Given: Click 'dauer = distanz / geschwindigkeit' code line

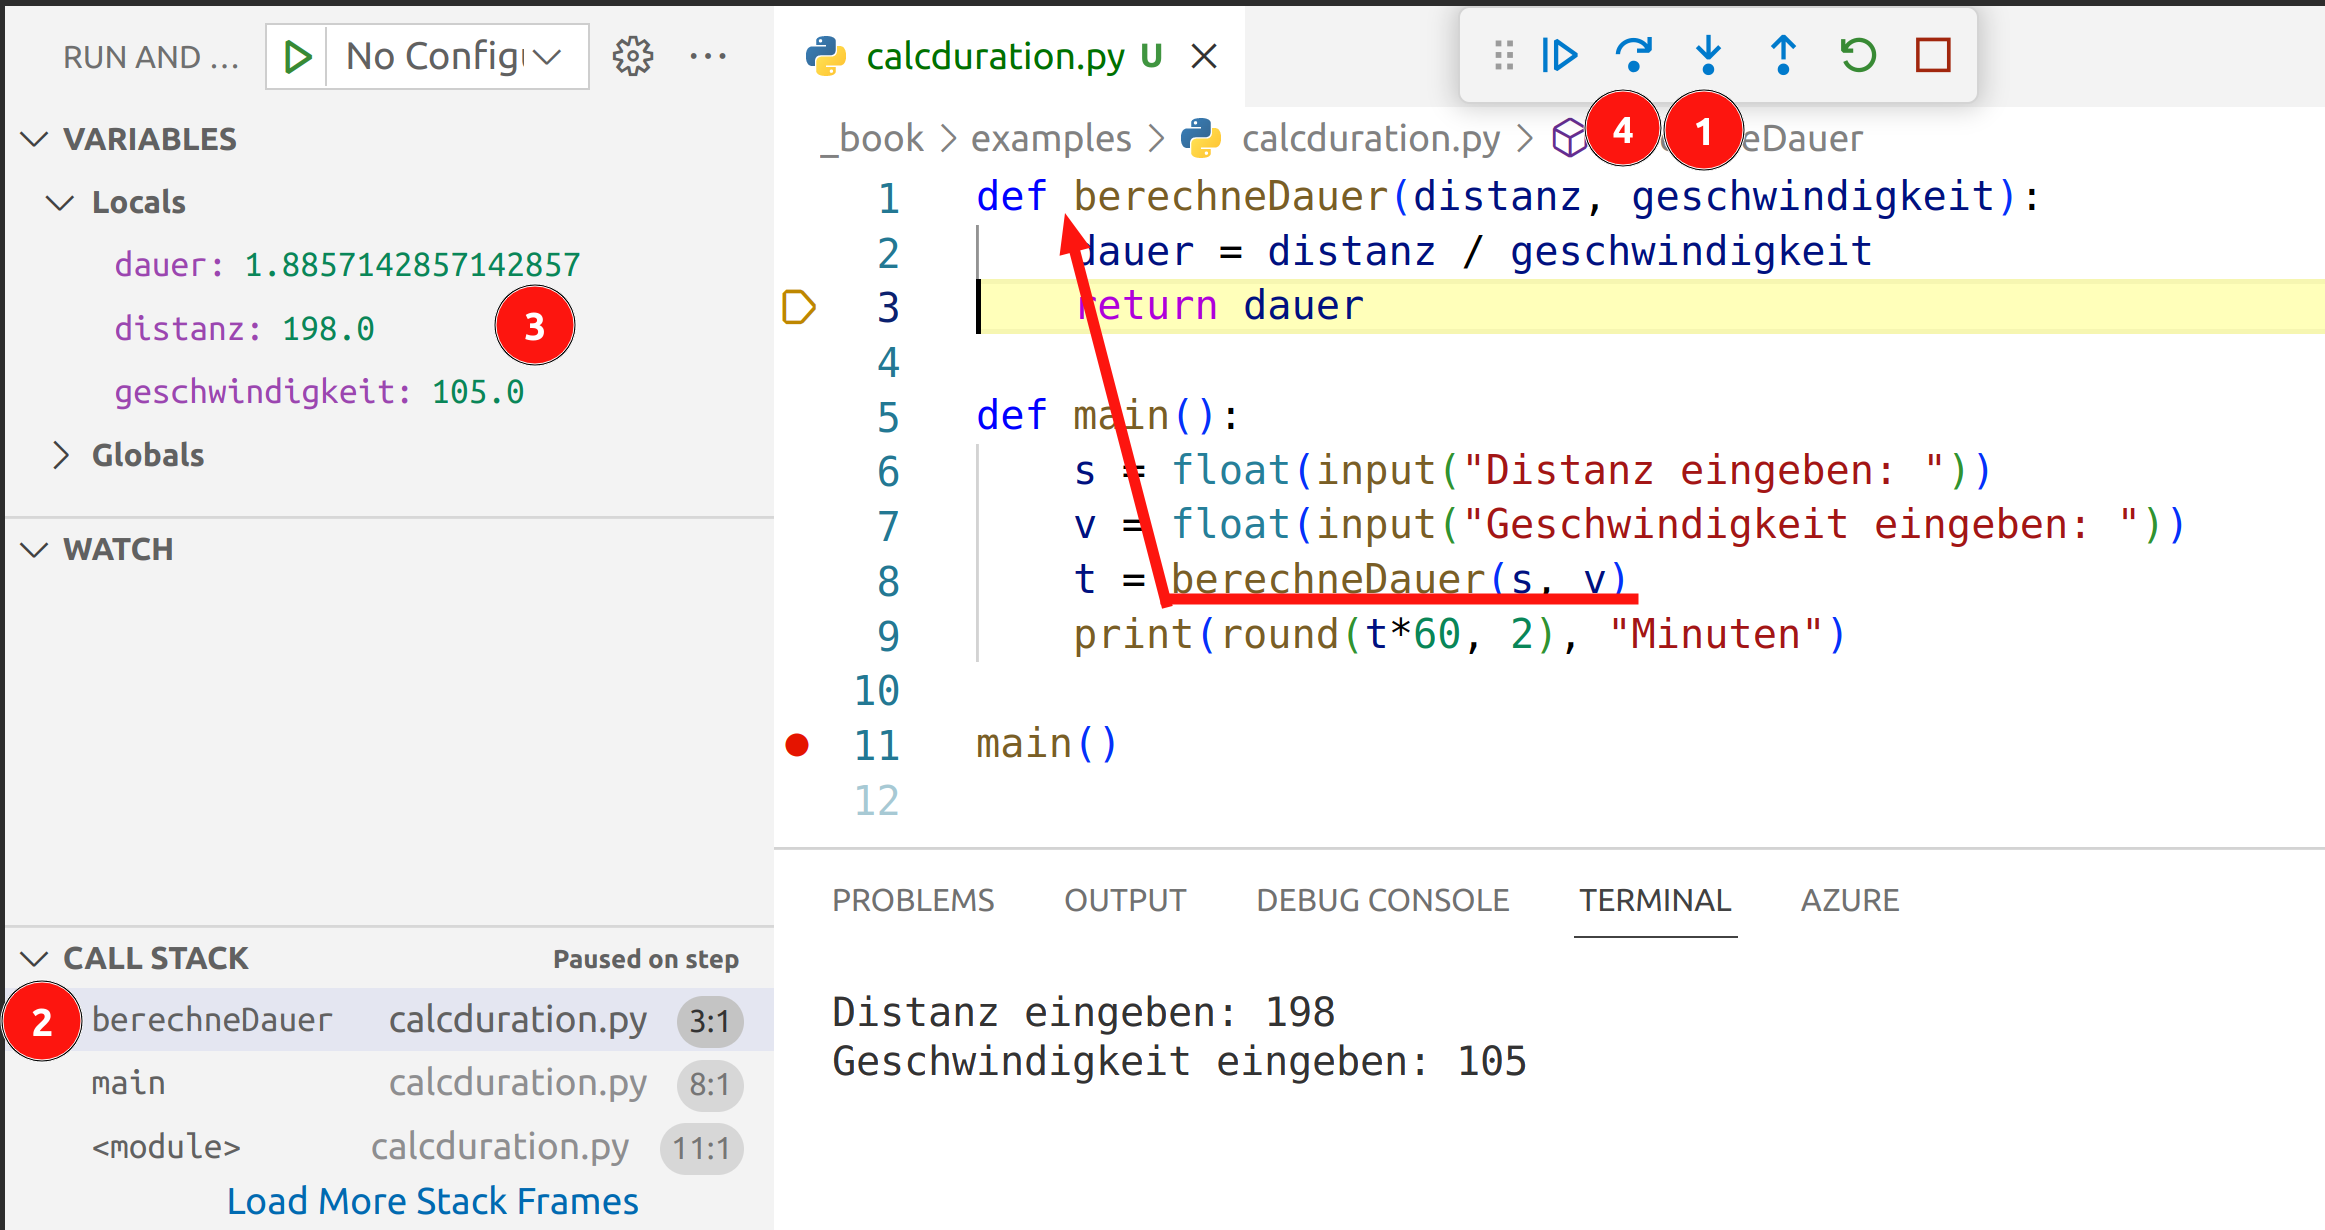Looking at the screenshot, I should pyautogui.click(x=1473, y=252).
